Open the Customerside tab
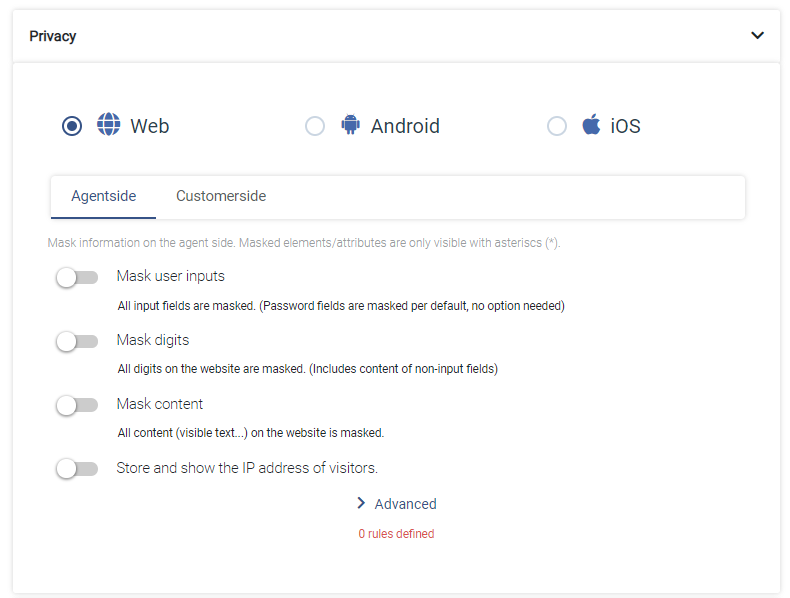This screenshot has width=790, height=598. 221,196
